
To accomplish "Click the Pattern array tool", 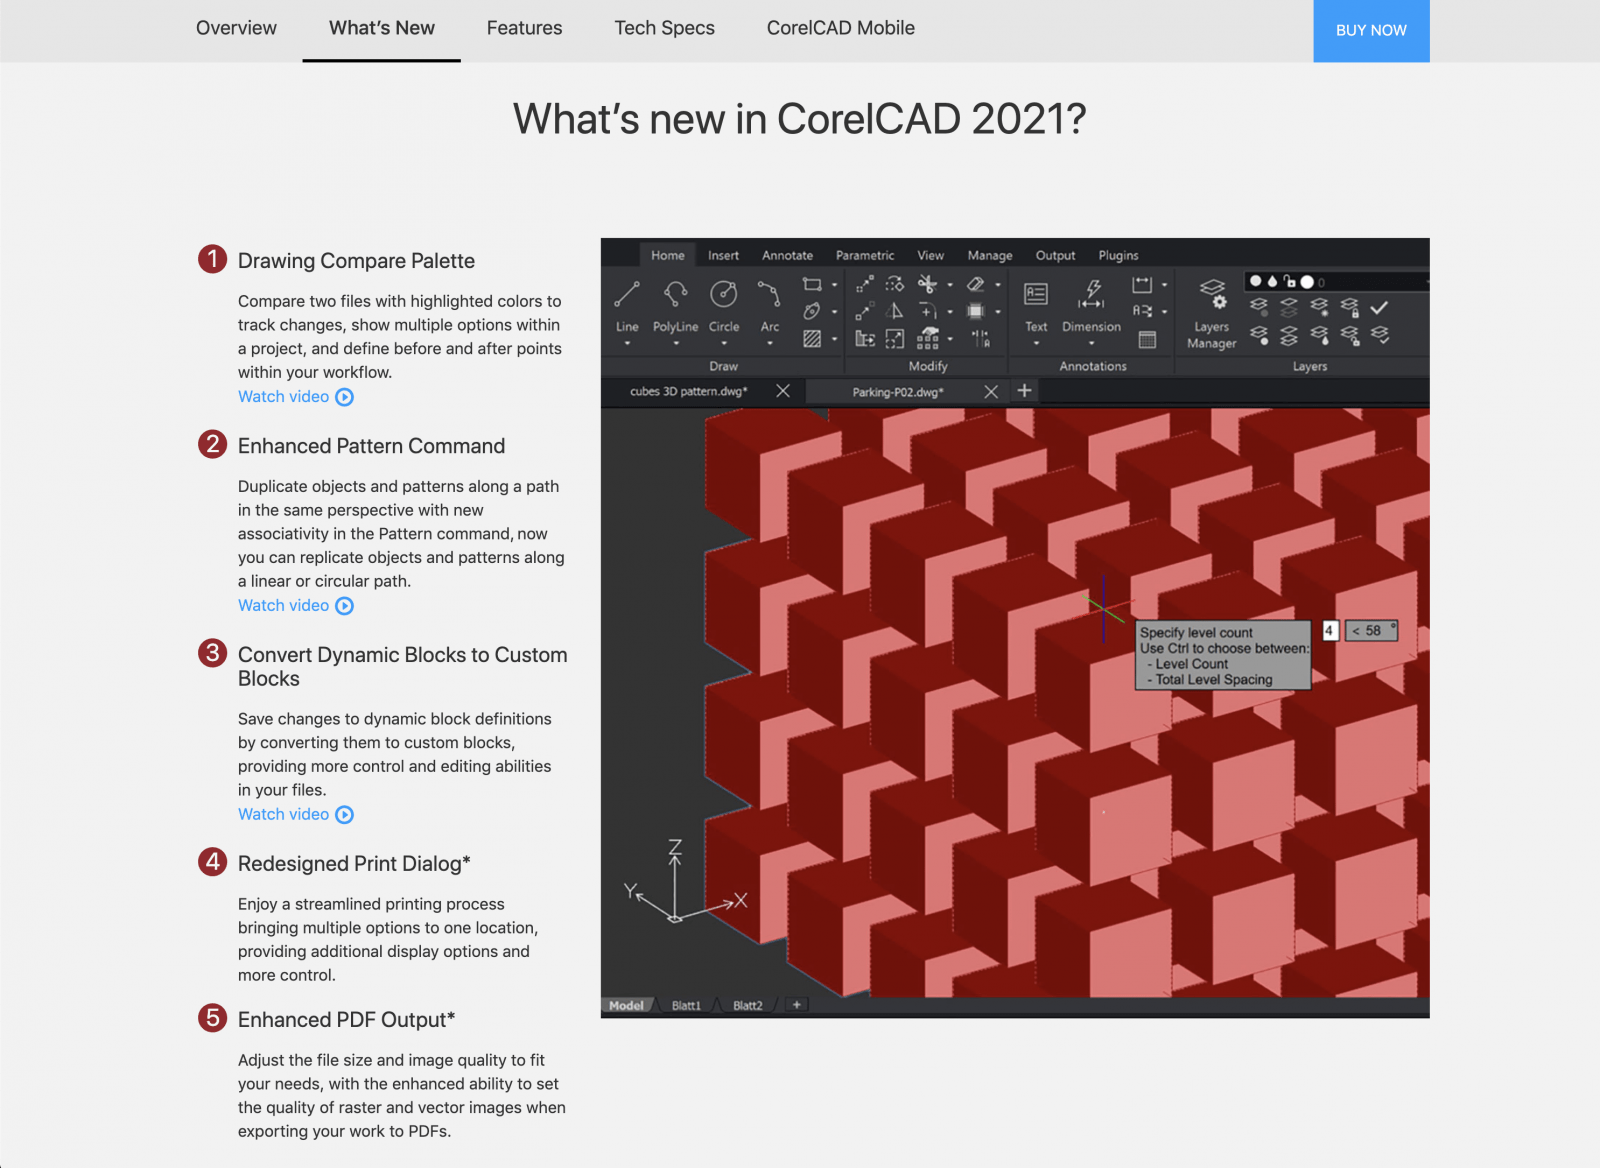I will point(928,338).
